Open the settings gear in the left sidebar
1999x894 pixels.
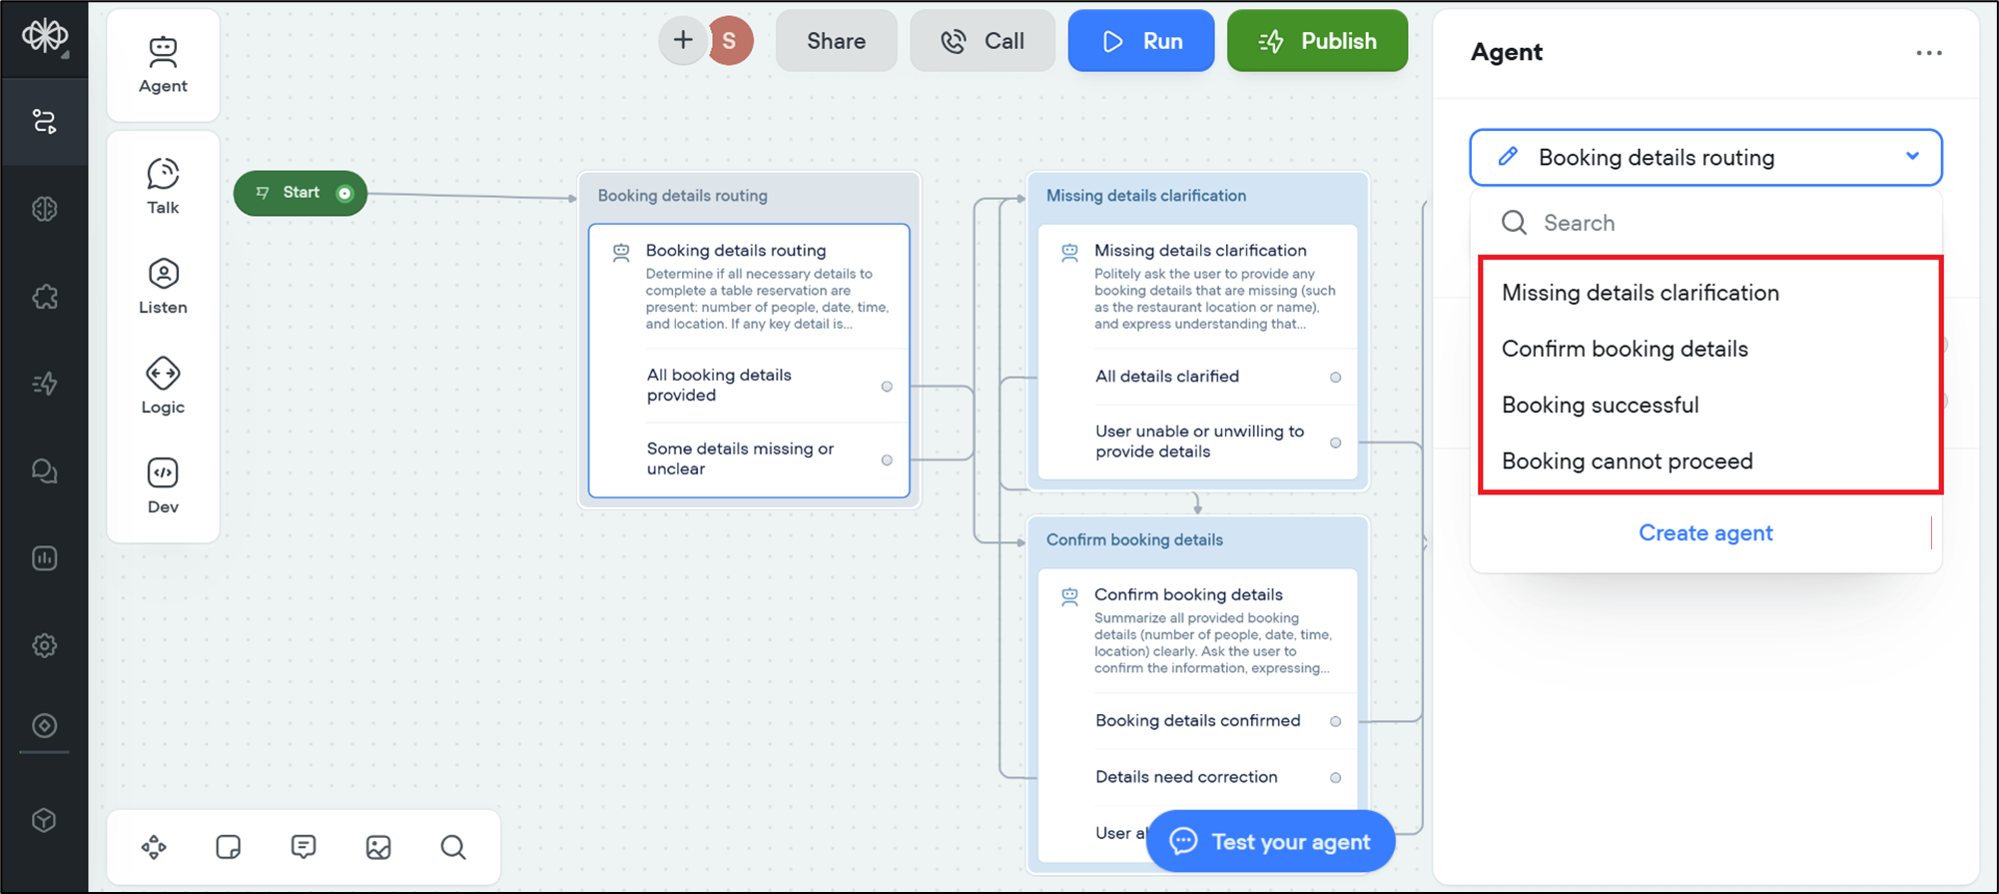(44, 646)
